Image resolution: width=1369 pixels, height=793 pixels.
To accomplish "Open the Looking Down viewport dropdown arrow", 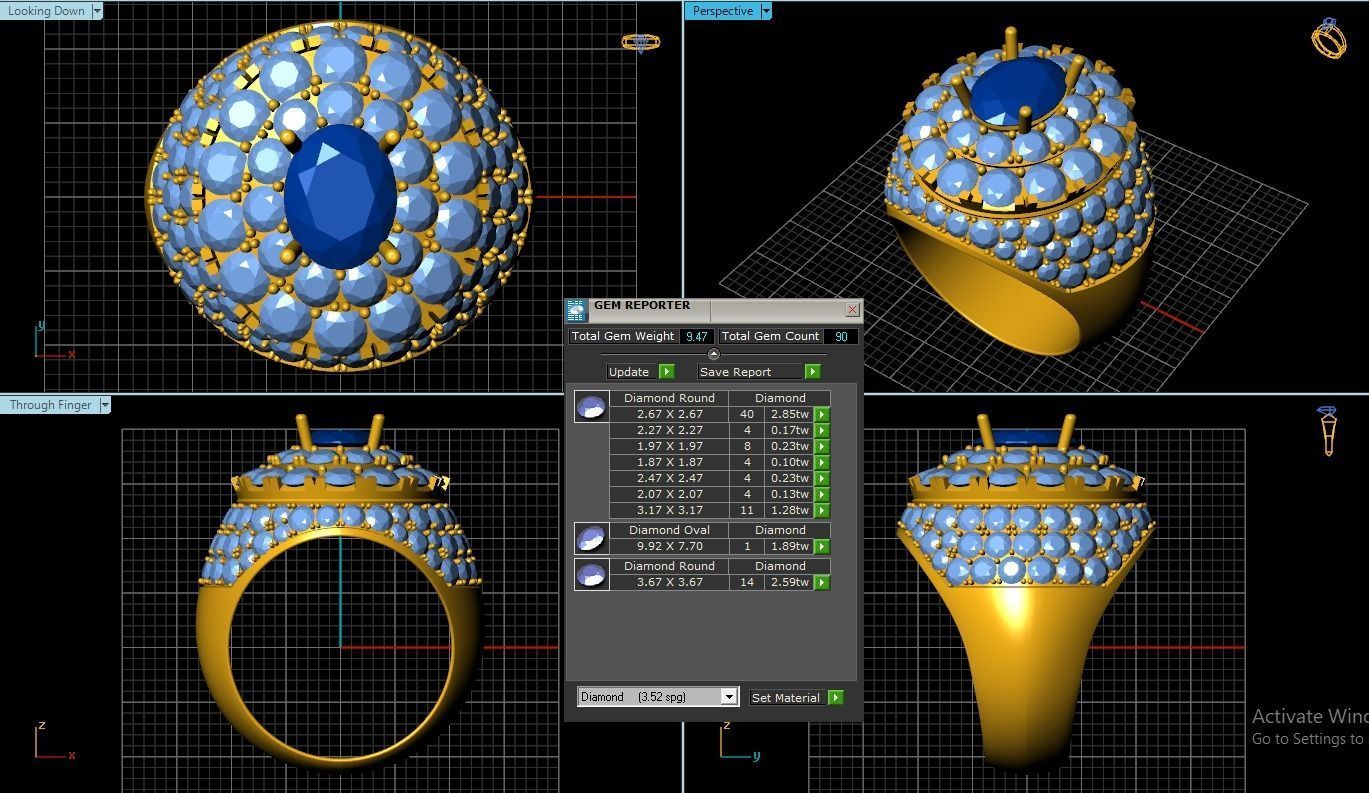I will coord(97,11).
